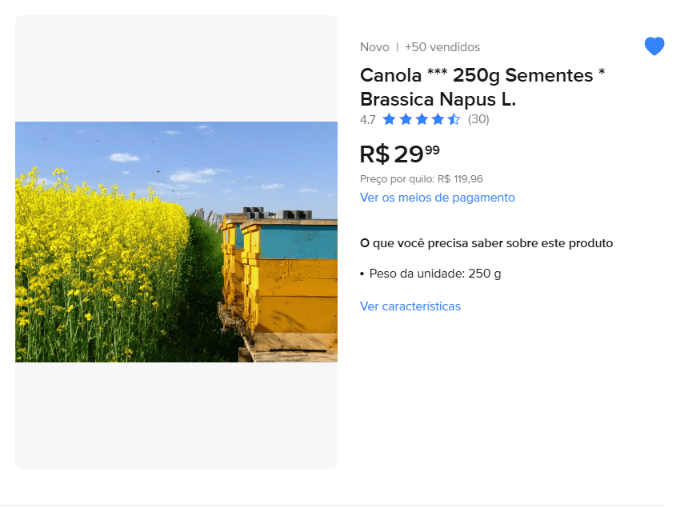Screen dimensions: 682x508
Task: Click the fourth rating star
Action: pyautogui.click(x=438, y=119)
